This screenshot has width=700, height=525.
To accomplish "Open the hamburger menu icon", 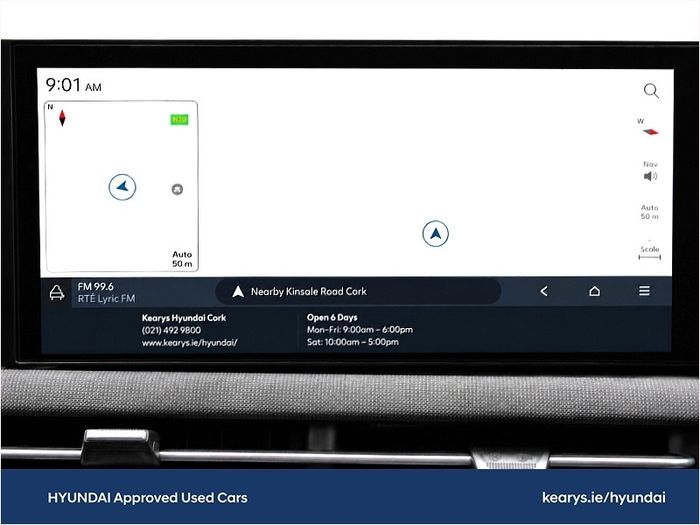I will click(644, 291).
